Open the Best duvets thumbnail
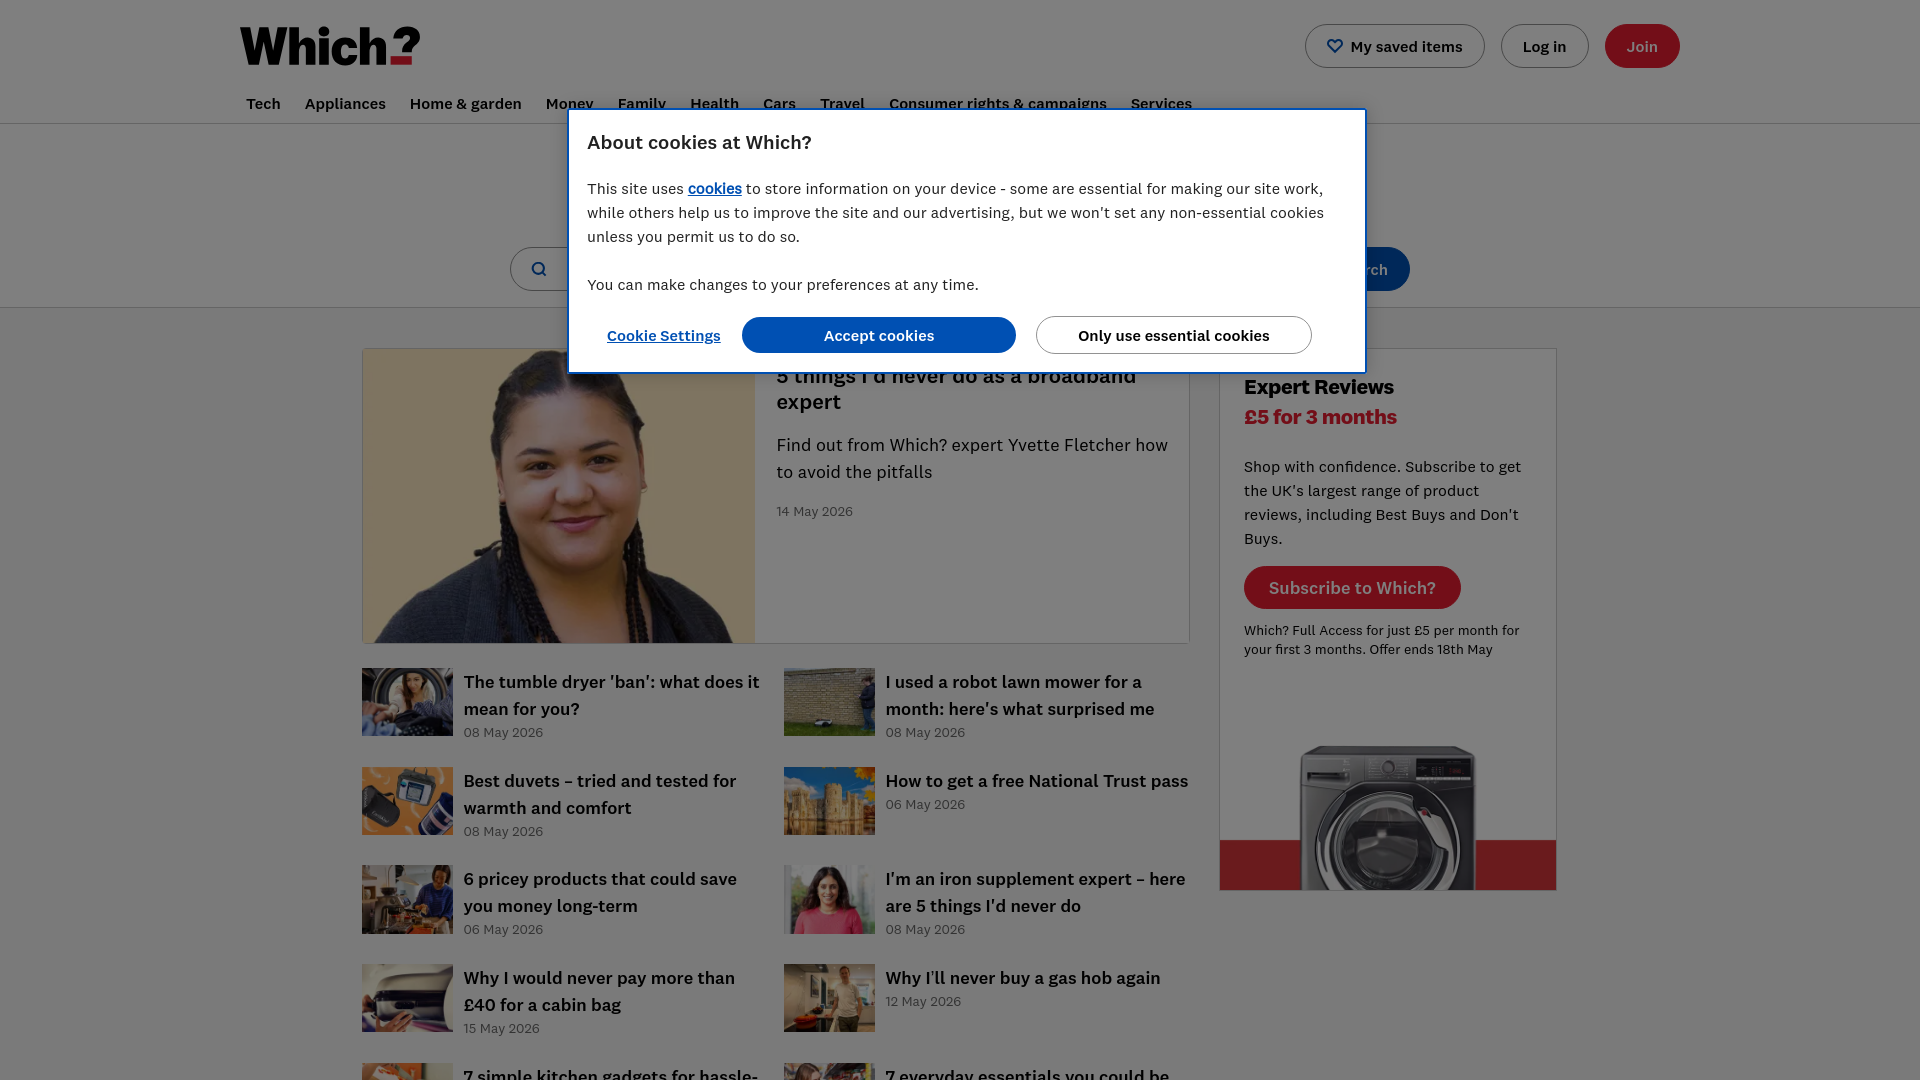1920x1080 pixels. (407, 801)
